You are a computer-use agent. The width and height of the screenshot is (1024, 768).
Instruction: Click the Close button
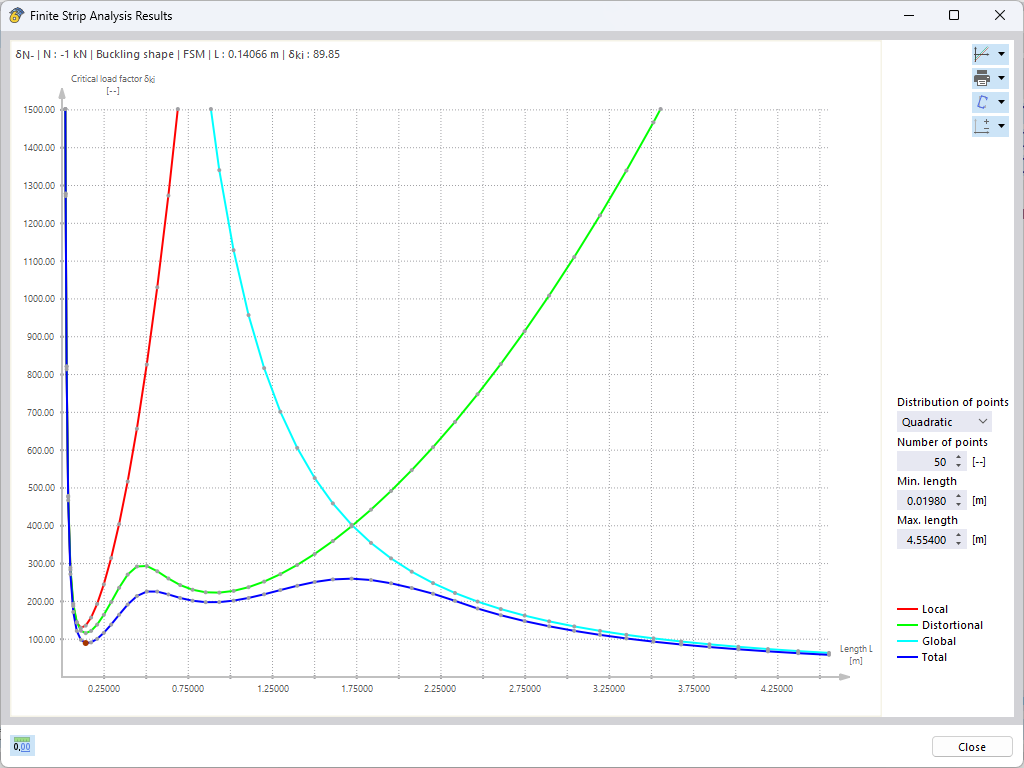971,746
